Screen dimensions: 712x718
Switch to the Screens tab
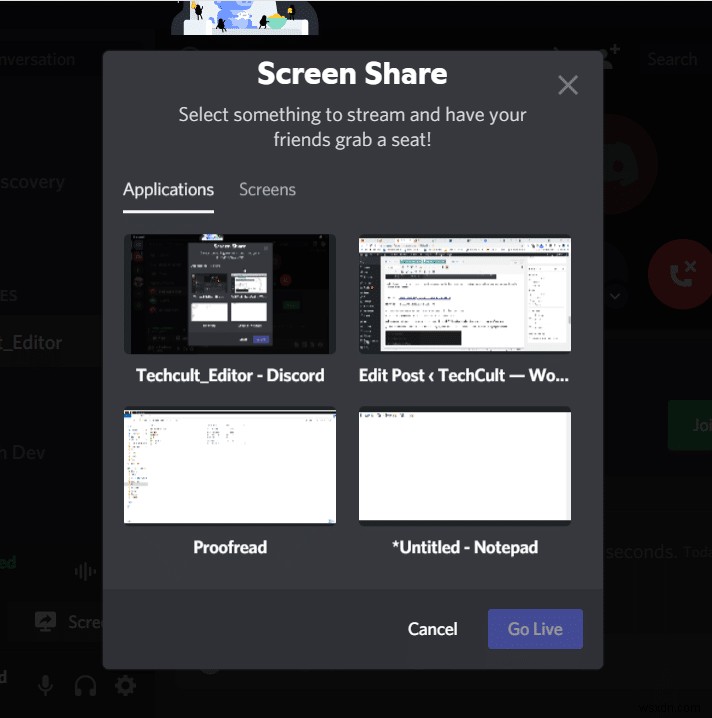267,190
